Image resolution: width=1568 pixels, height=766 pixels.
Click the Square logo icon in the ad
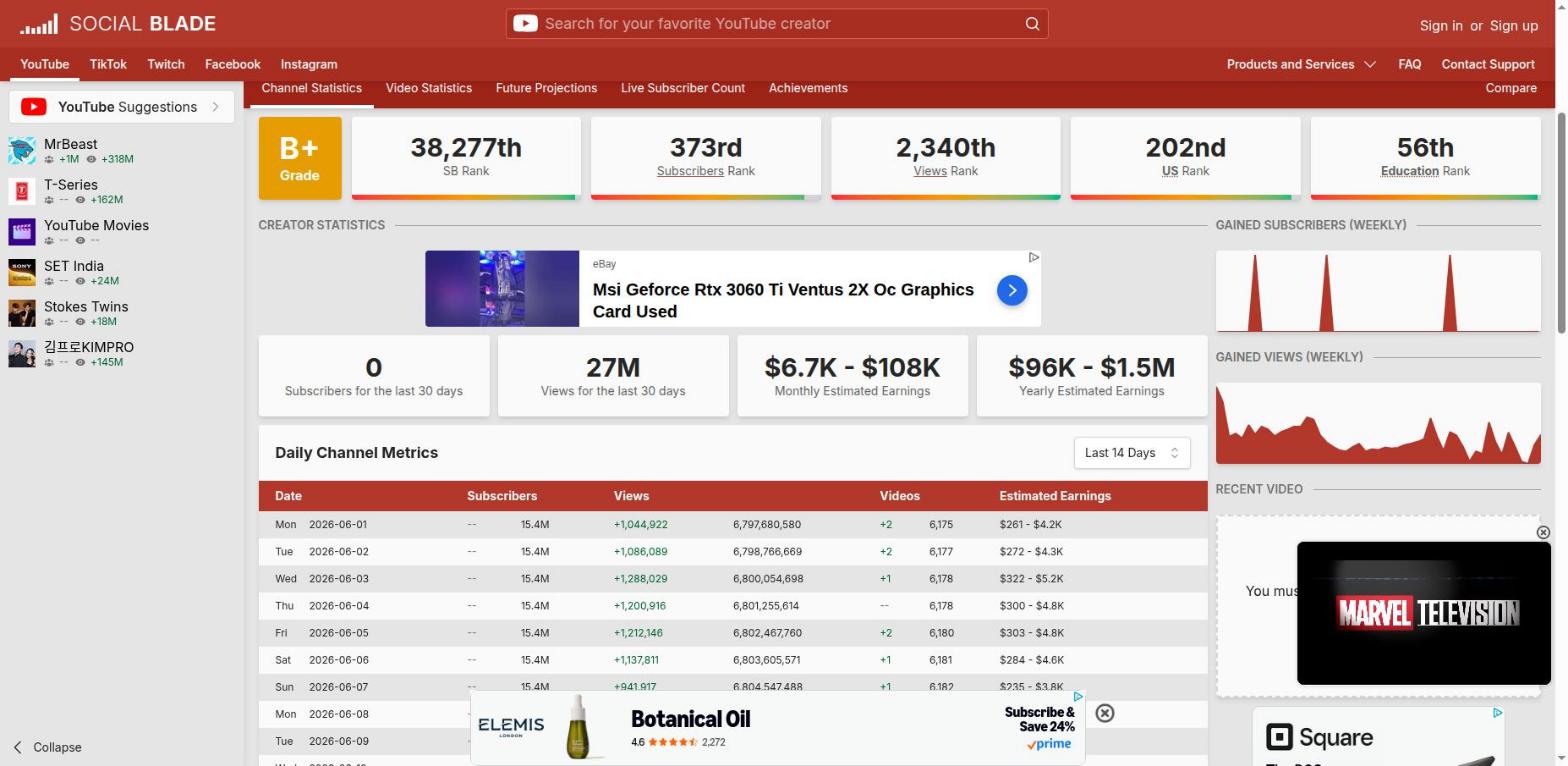(1279, 738)
